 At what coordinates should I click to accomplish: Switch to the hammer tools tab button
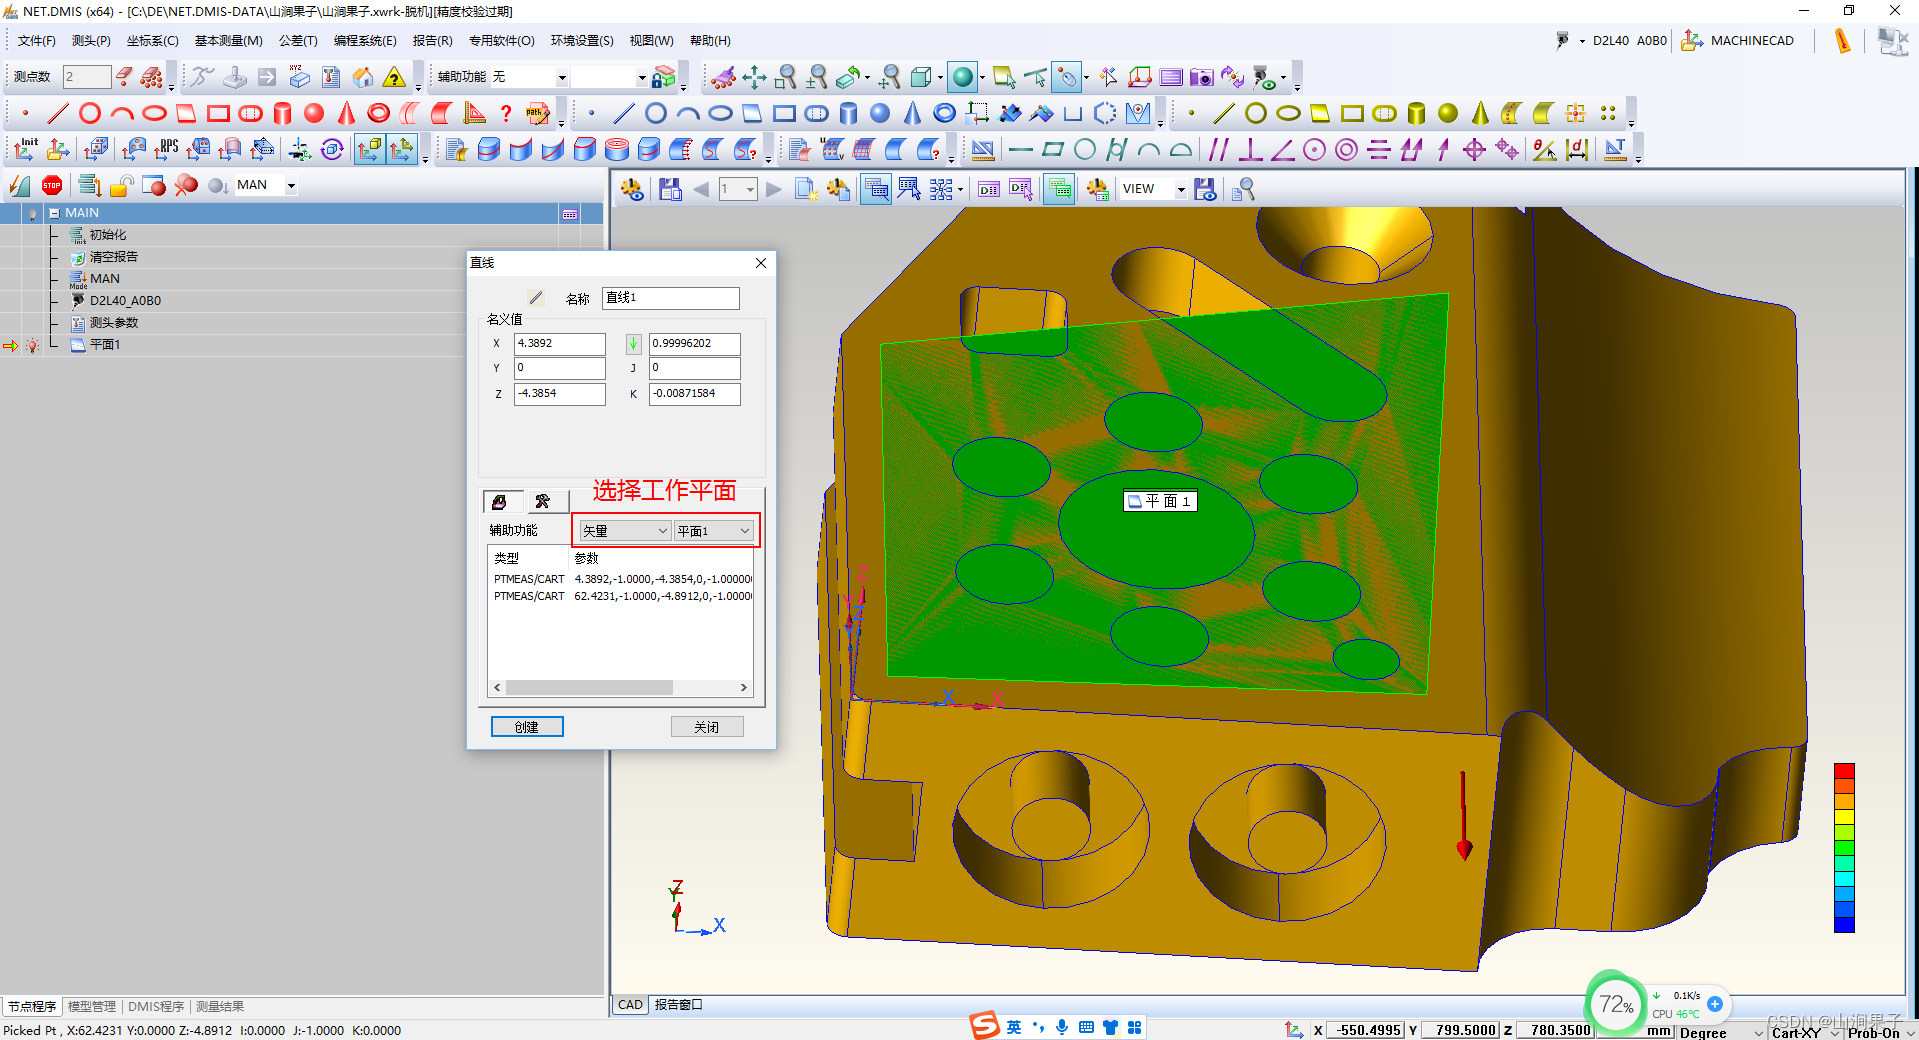543,502
